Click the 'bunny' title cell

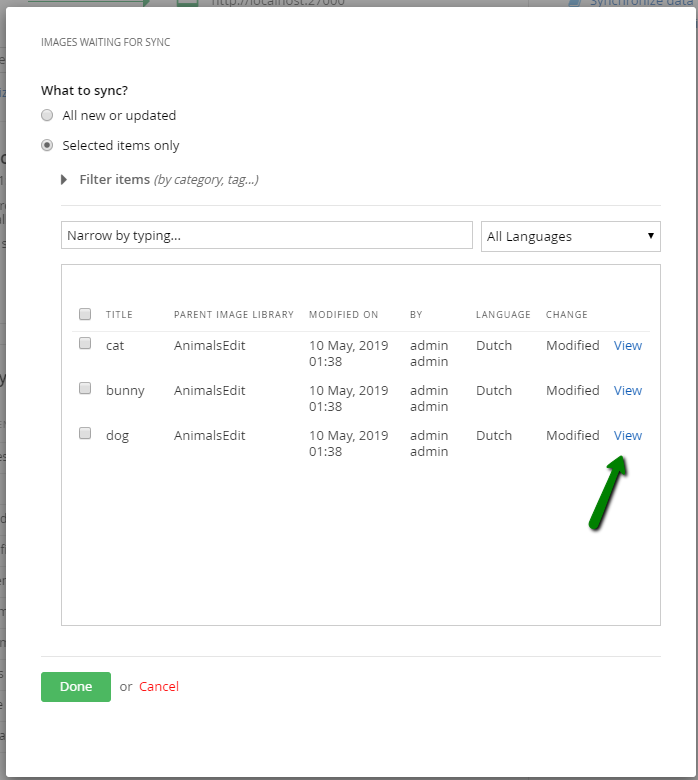[x=125, y=391]
